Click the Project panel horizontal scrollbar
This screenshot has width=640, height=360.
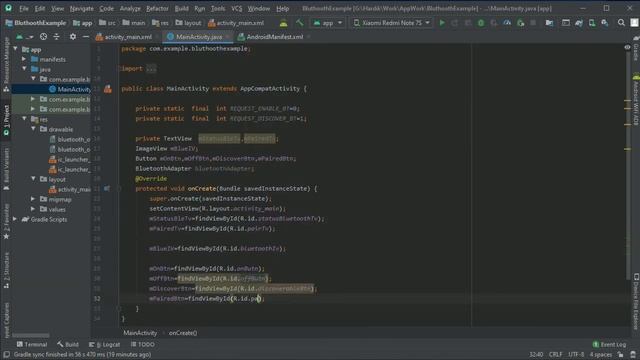click(x=32, y=336)
